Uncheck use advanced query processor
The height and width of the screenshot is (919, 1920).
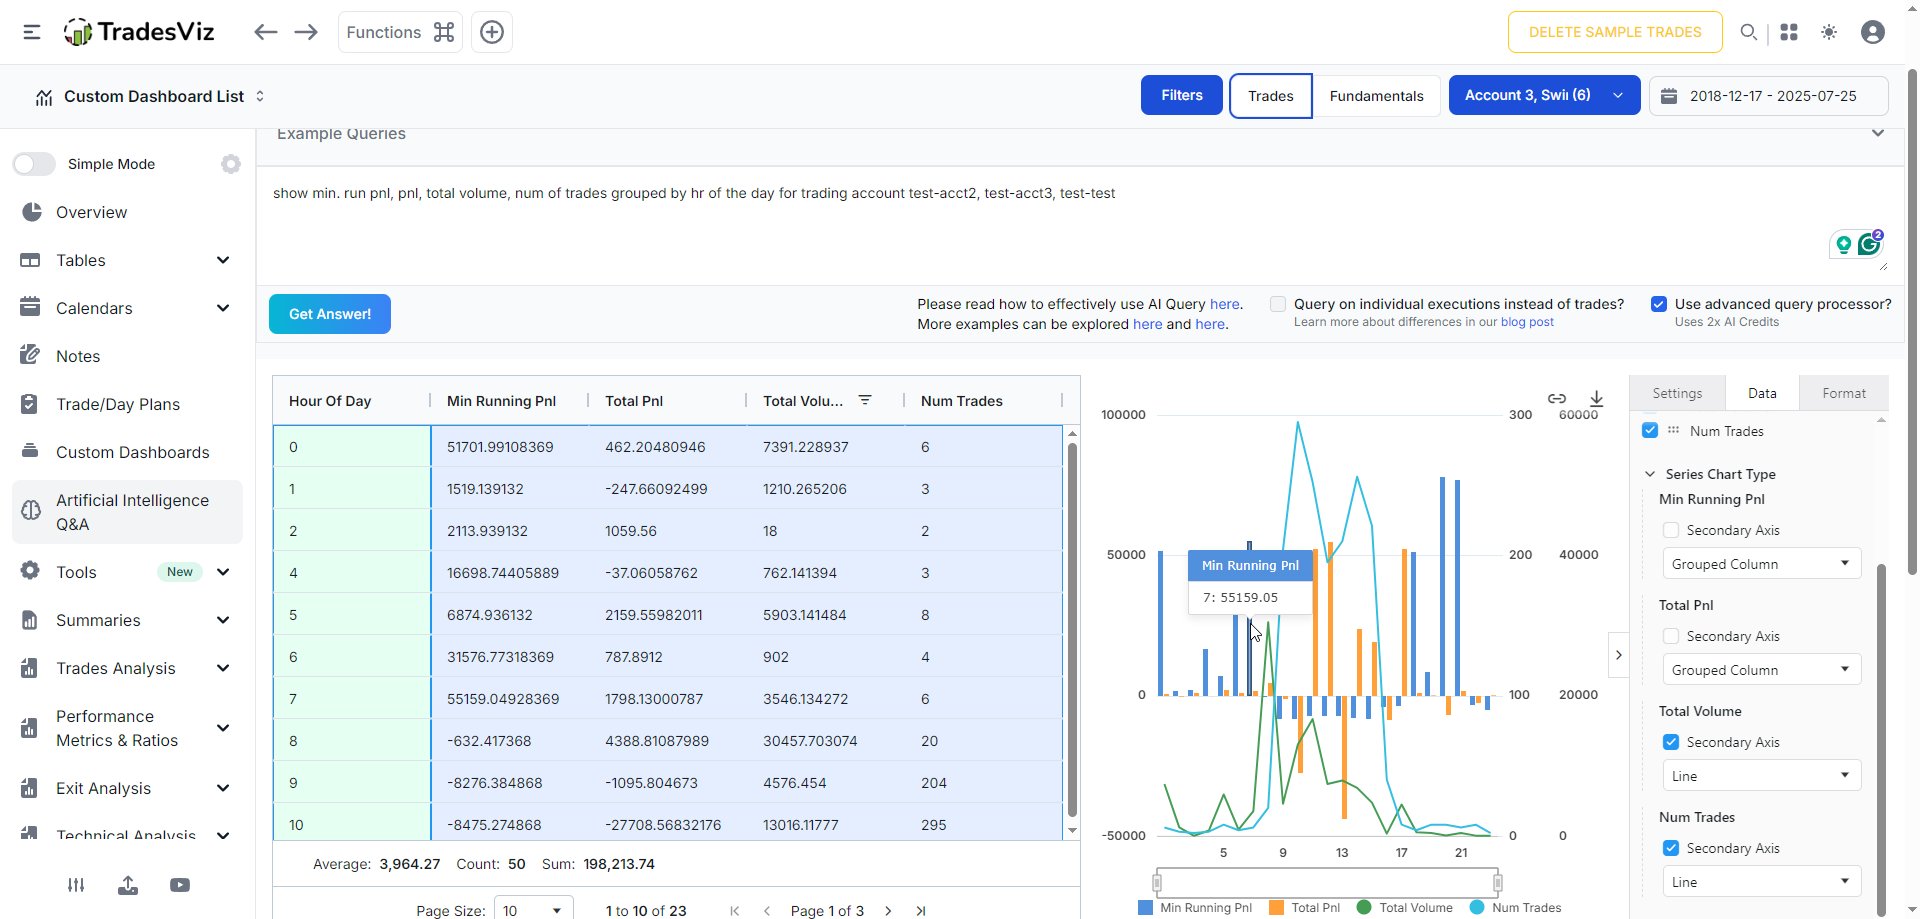(x=1659, y=304)
